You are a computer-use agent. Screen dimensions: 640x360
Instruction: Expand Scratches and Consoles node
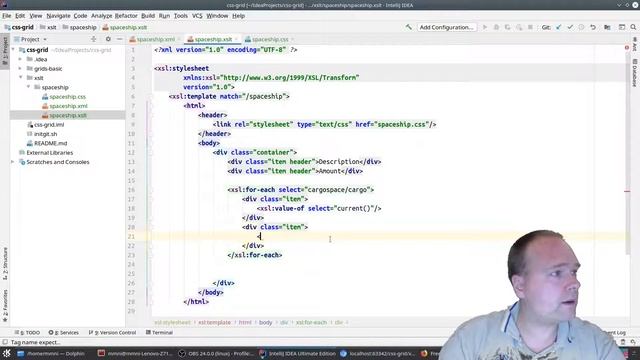[13, 162]
